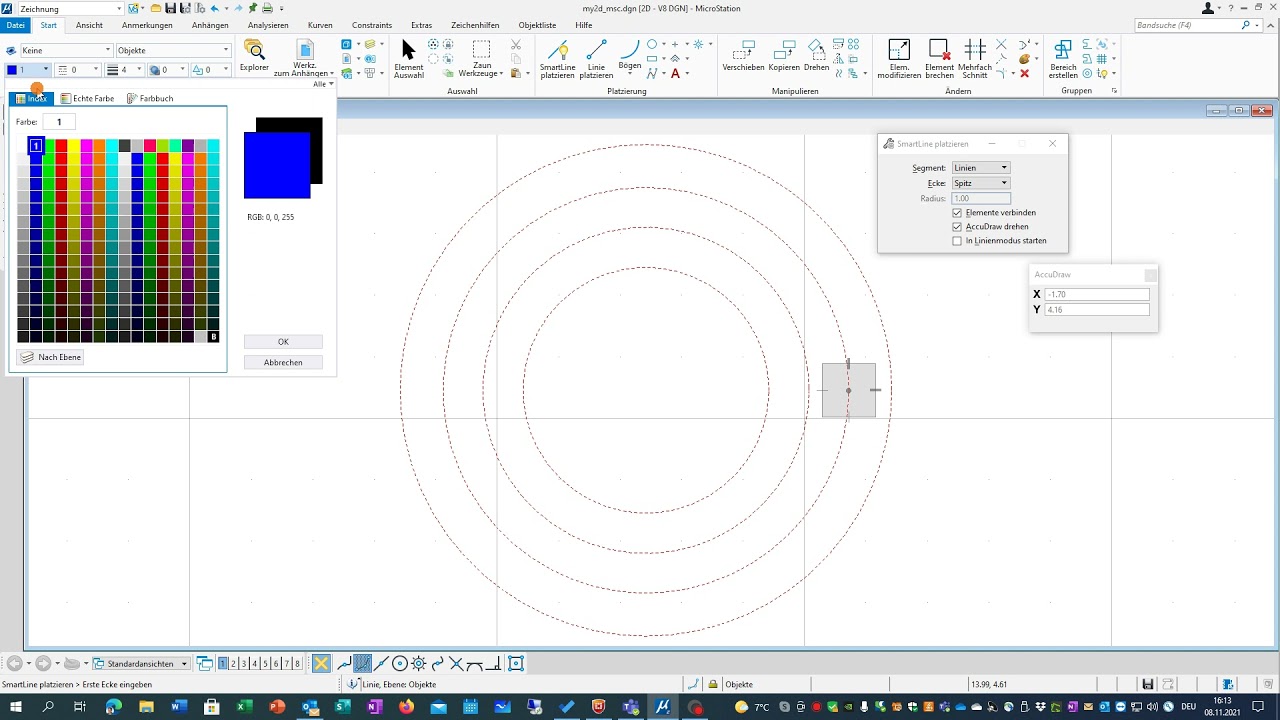
Task: Click the AccuDraw X value field
Action: tap(1097, 294)
